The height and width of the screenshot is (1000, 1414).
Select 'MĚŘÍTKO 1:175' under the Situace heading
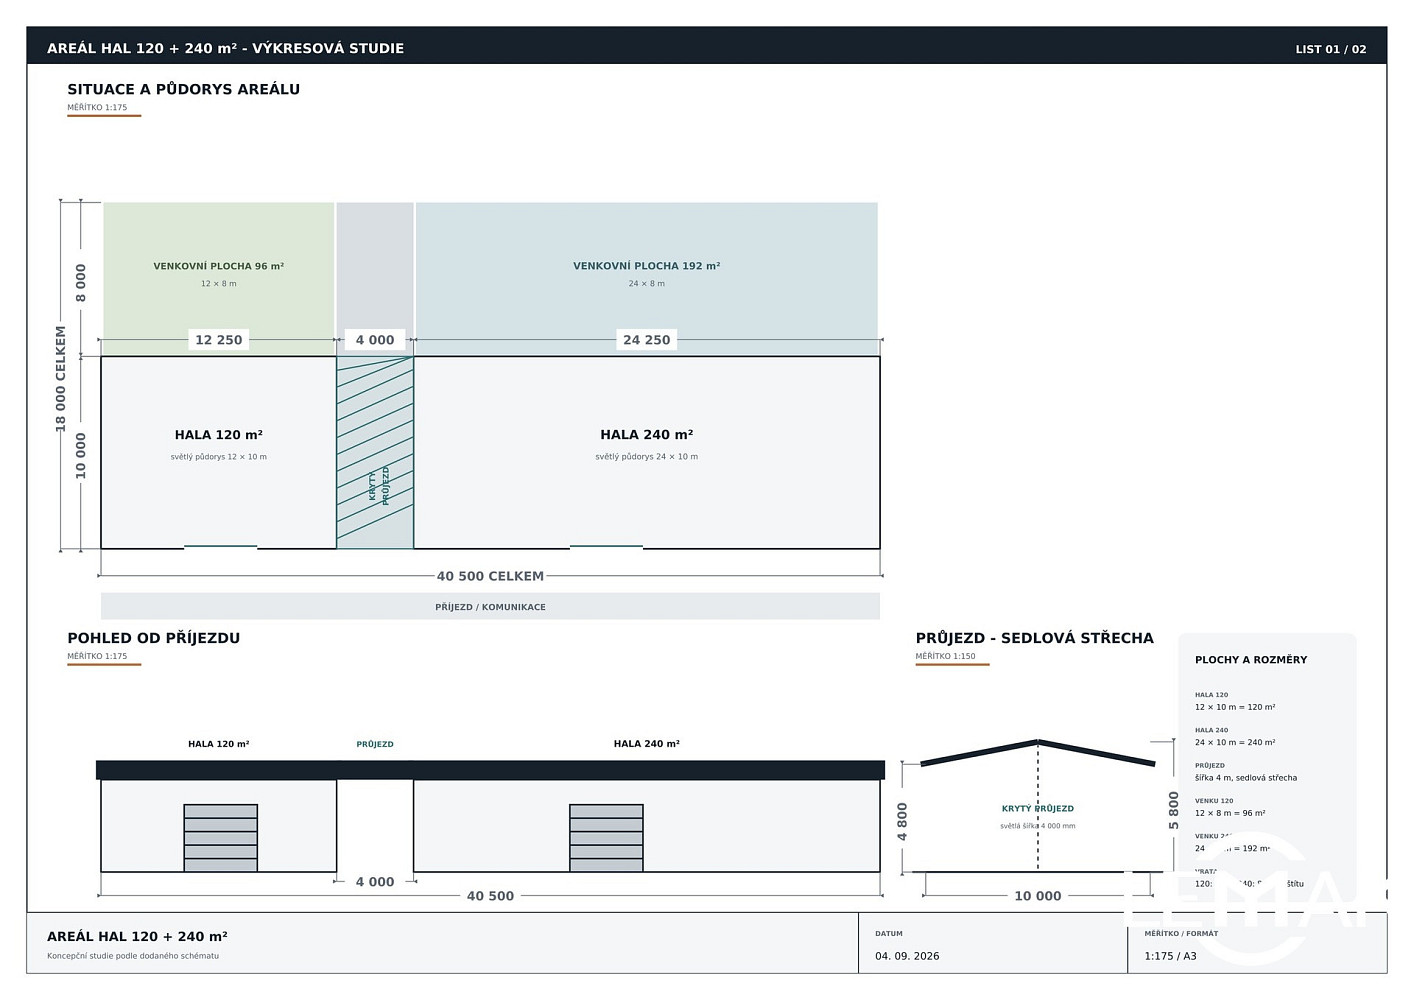click(97, 107)
